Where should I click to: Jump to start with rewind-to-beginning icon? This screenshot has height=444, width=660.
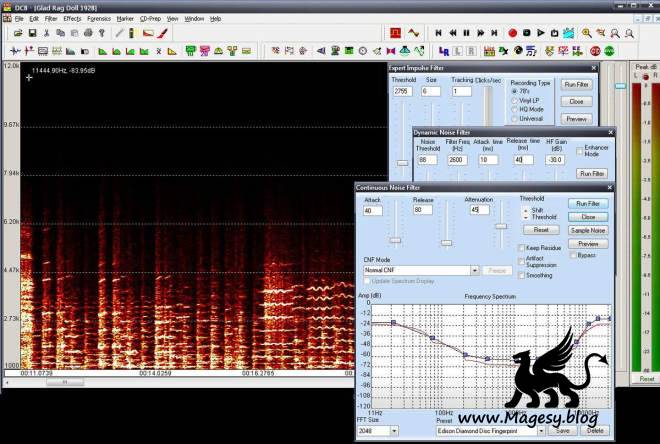[x=438, y=33]
